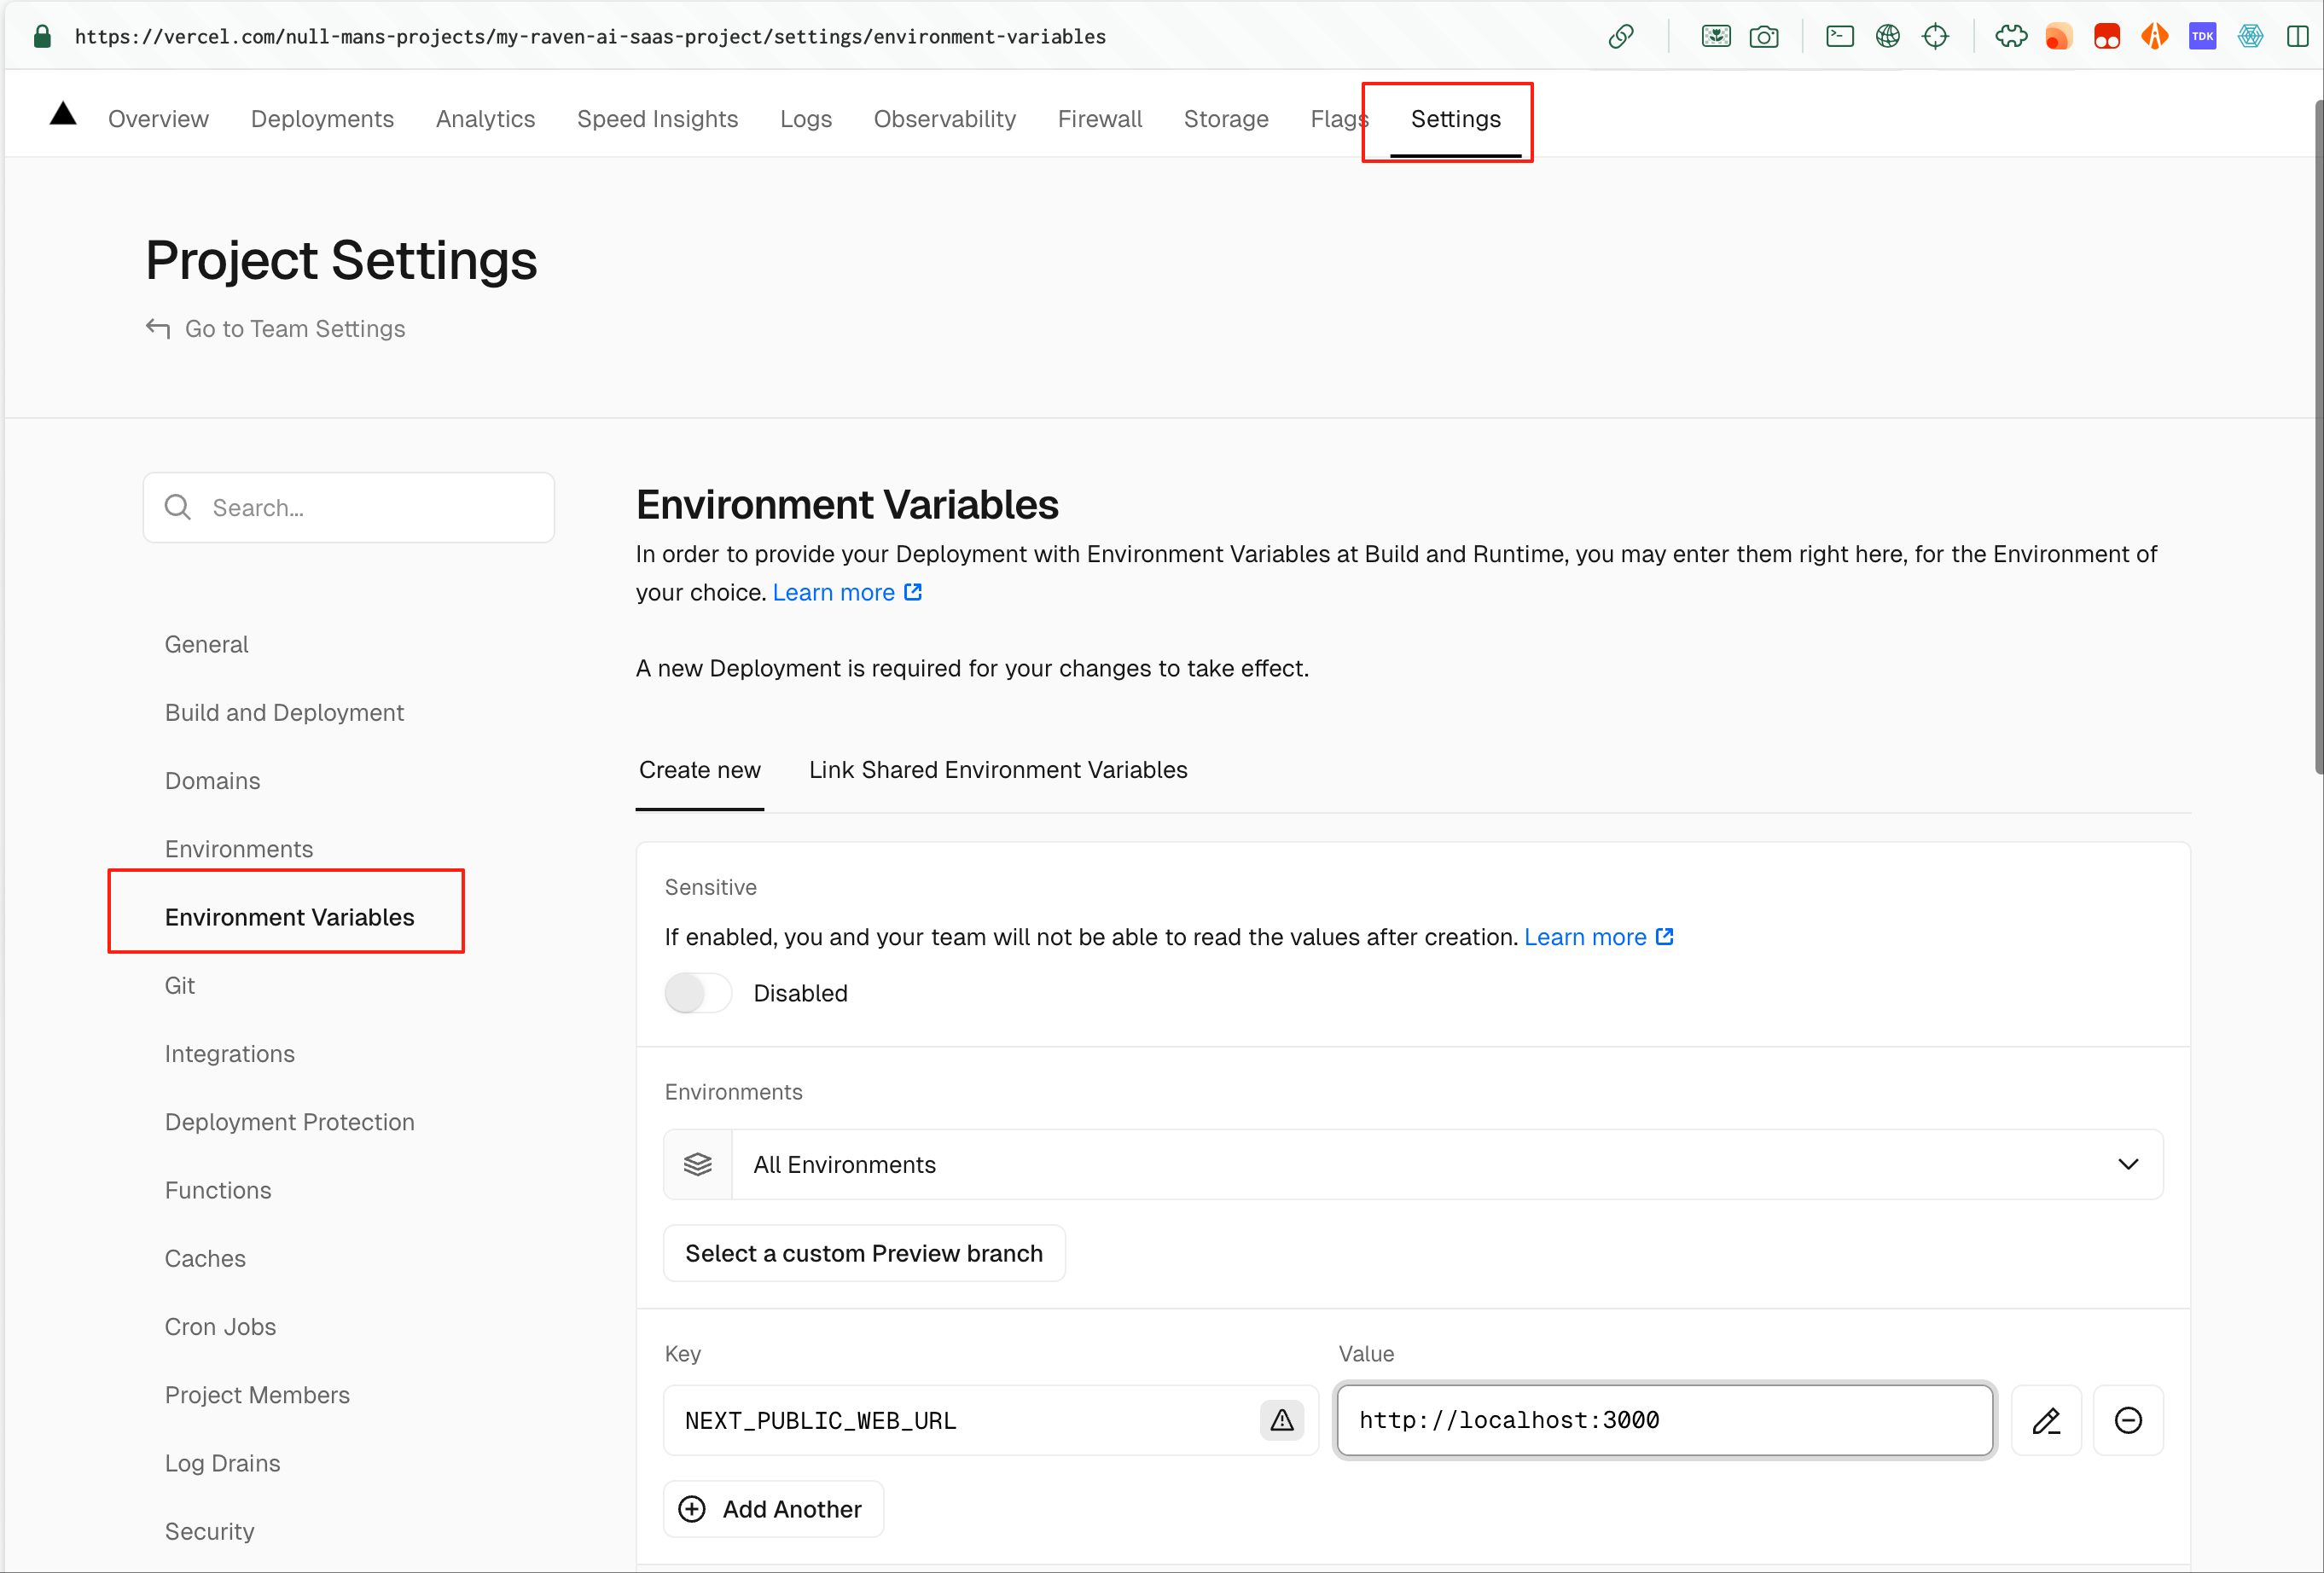2324x1573 pixels.
Task: Click the camera screenshot icon
Action: coord(1764,37)
